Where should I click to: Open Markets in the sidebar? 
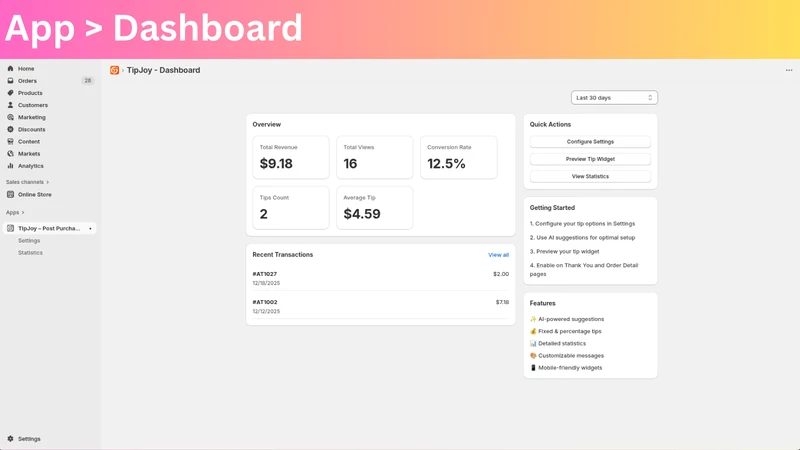pos(29,154)
